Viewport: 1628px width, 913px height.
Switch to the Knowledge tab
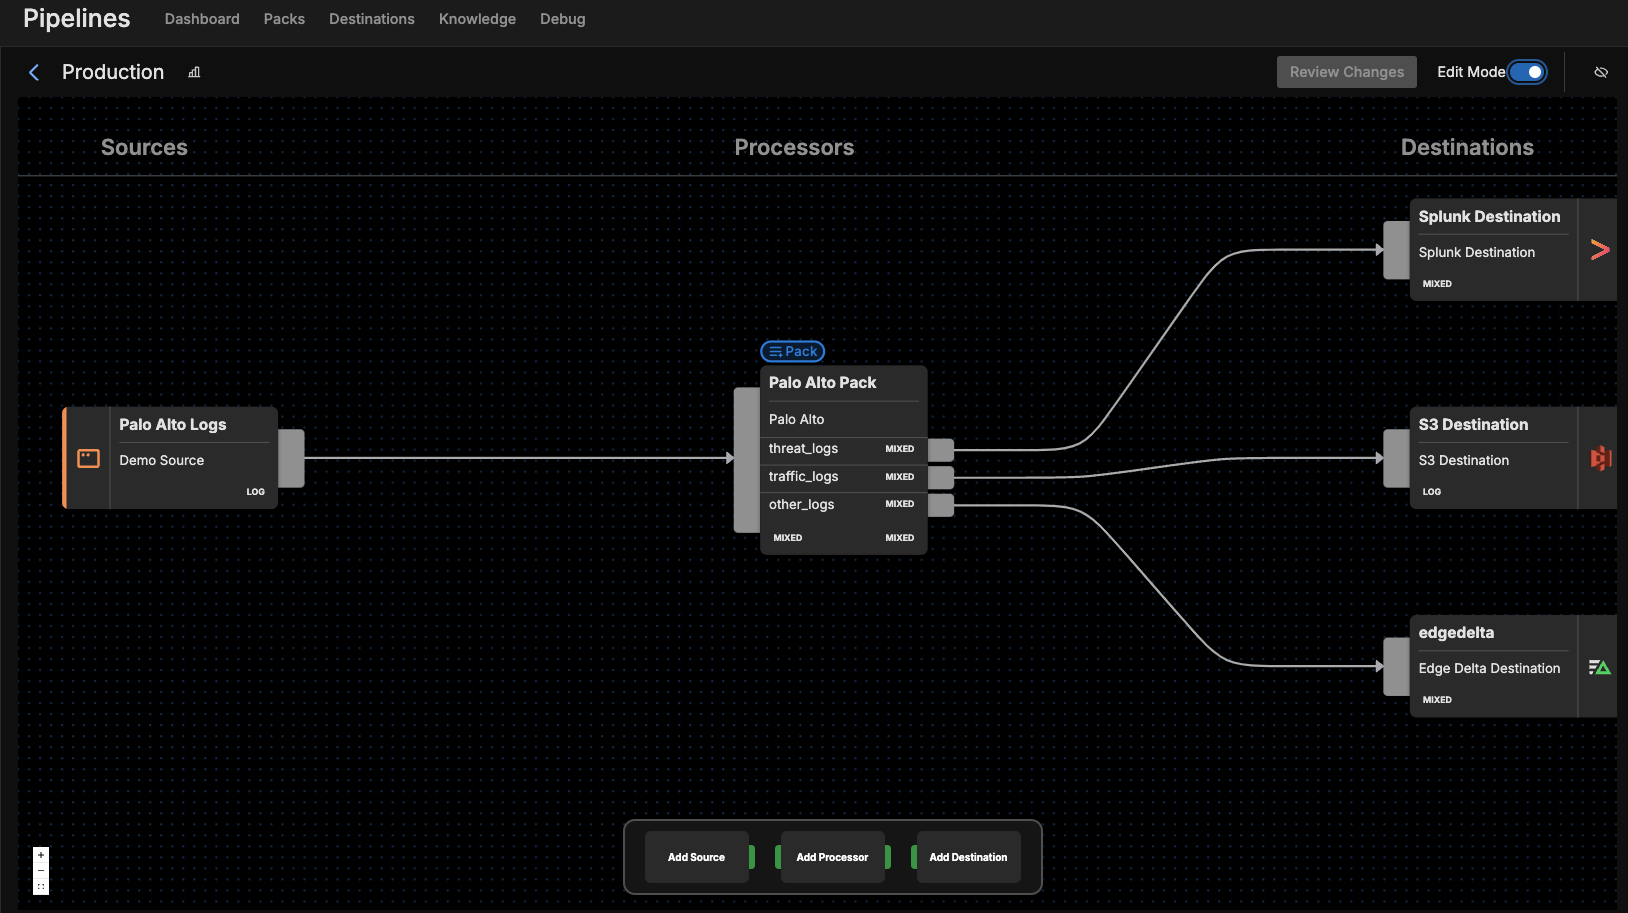point(477,19)
